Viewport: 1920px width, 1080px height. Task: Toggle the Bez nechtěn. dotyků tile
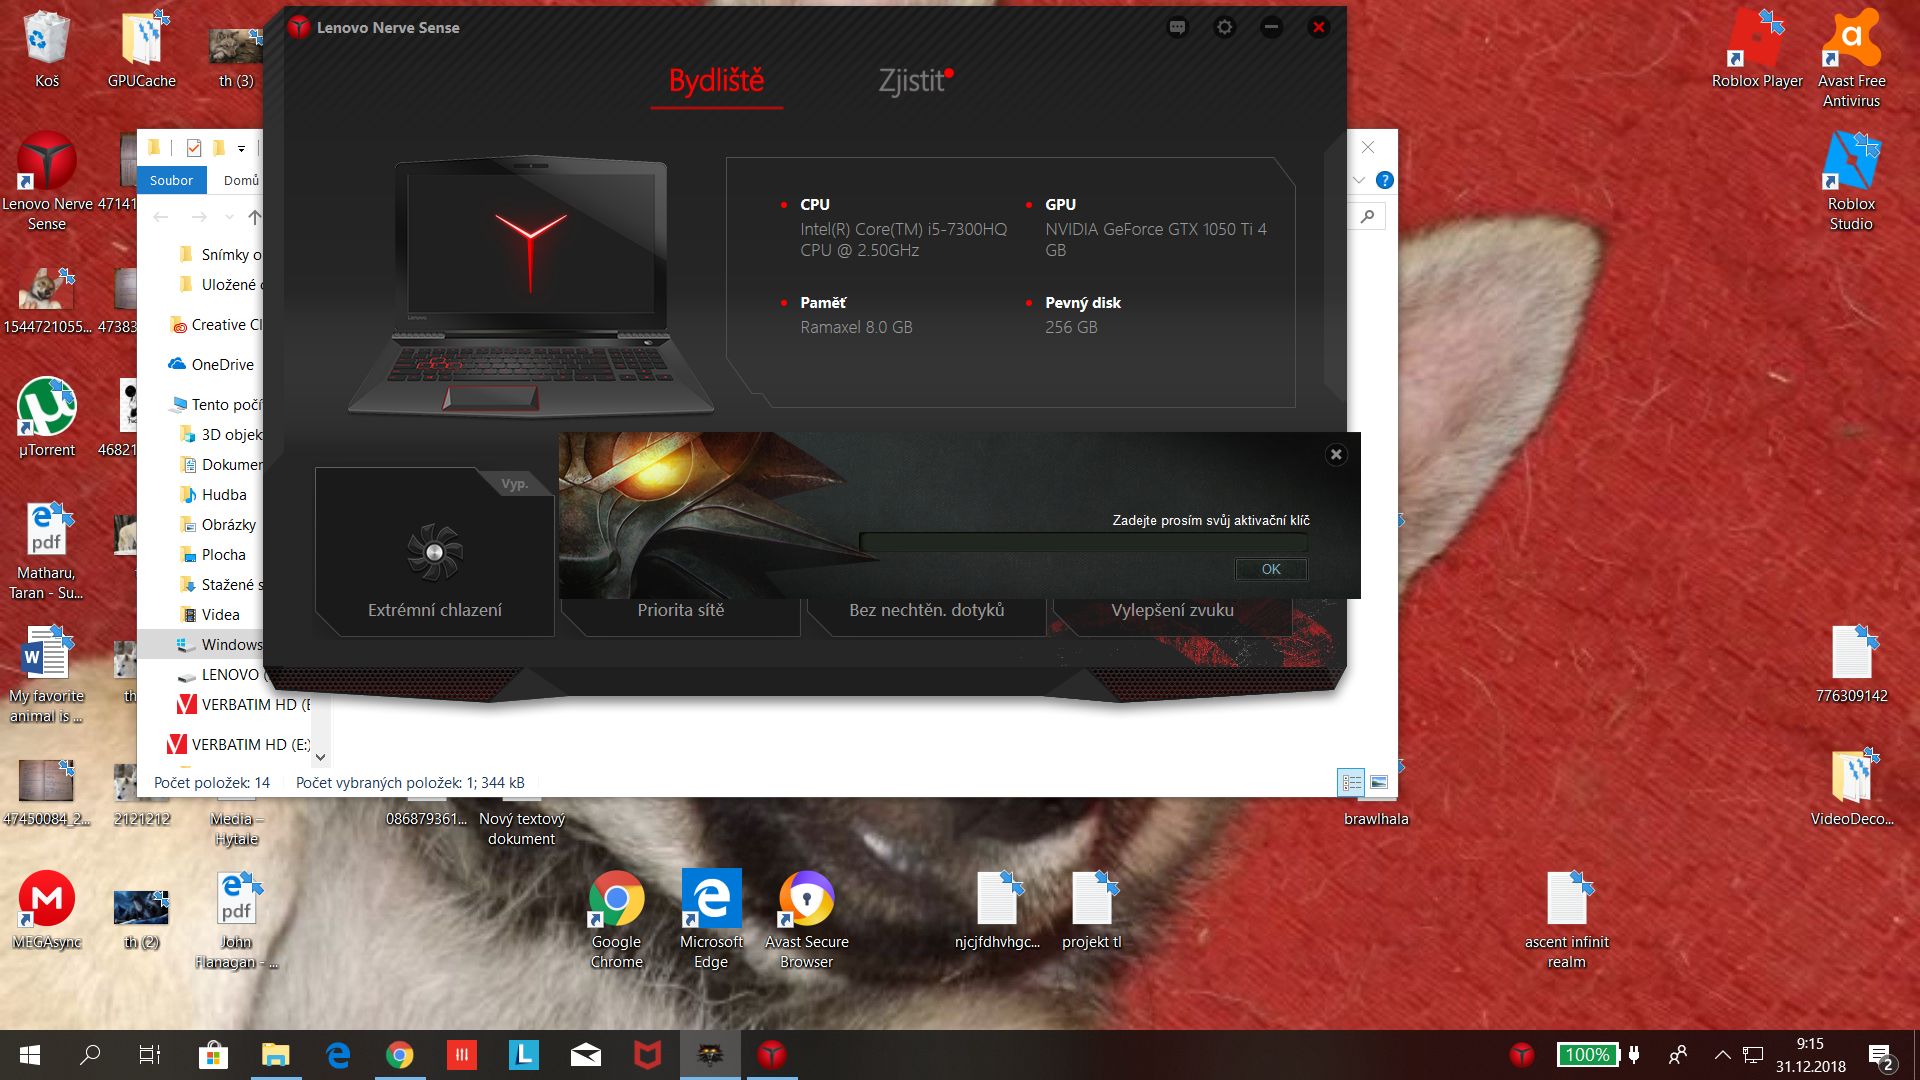926,610
